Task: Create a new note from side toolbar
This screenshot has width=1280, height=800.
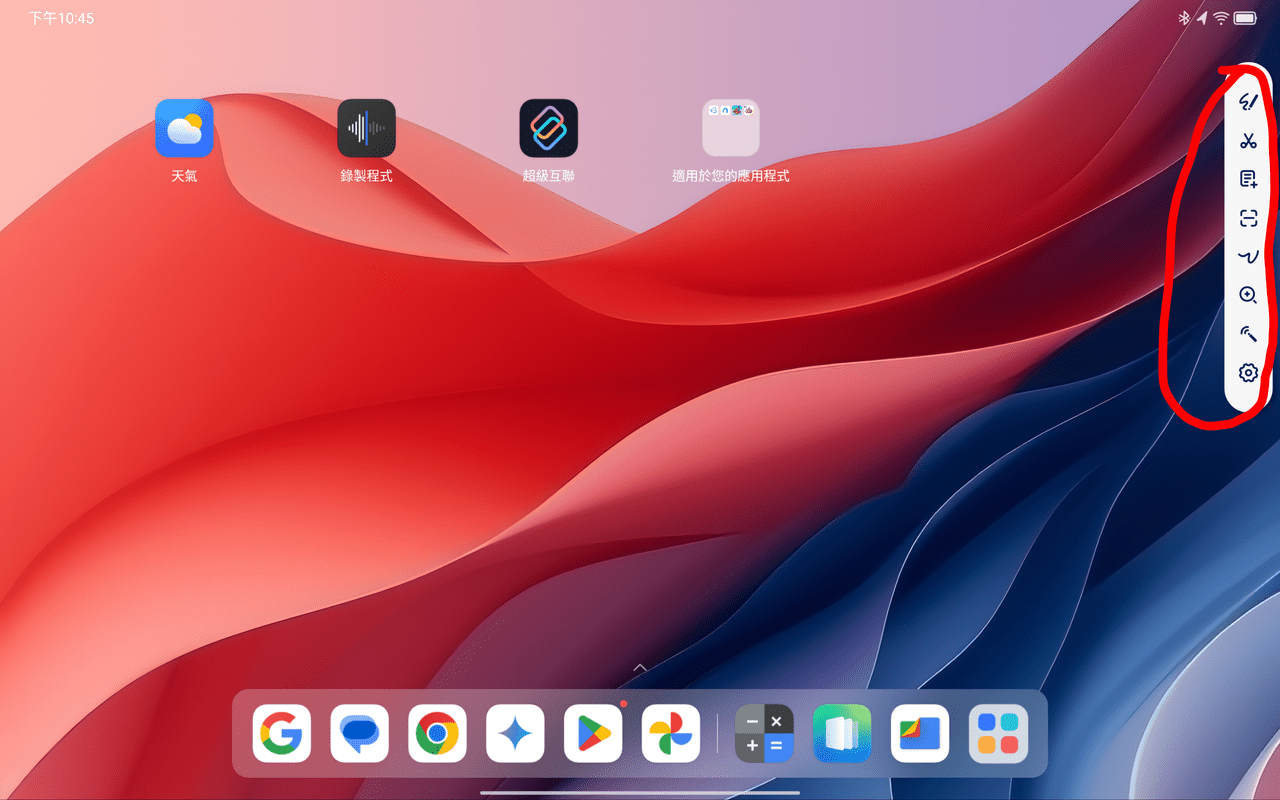Action: click(x=1248, y=180)
